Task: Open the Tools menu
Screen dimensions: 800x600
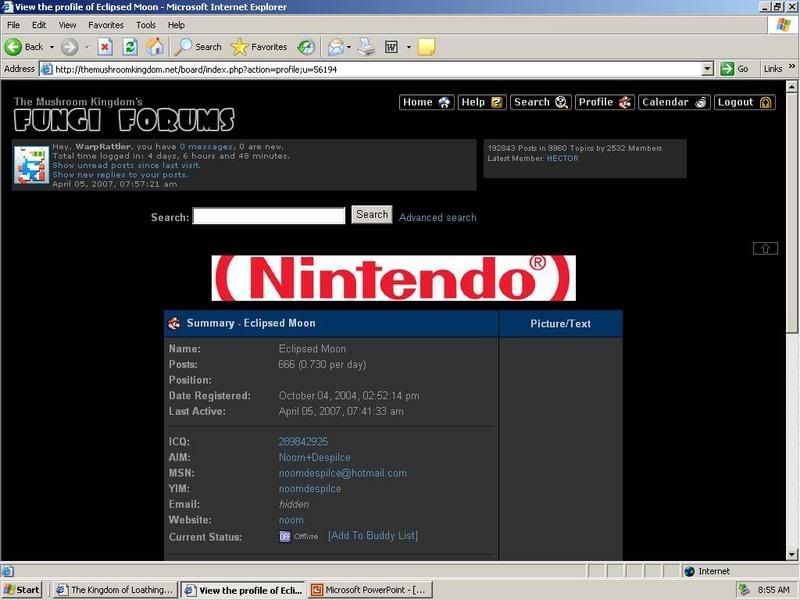Action: coord(145,24)
